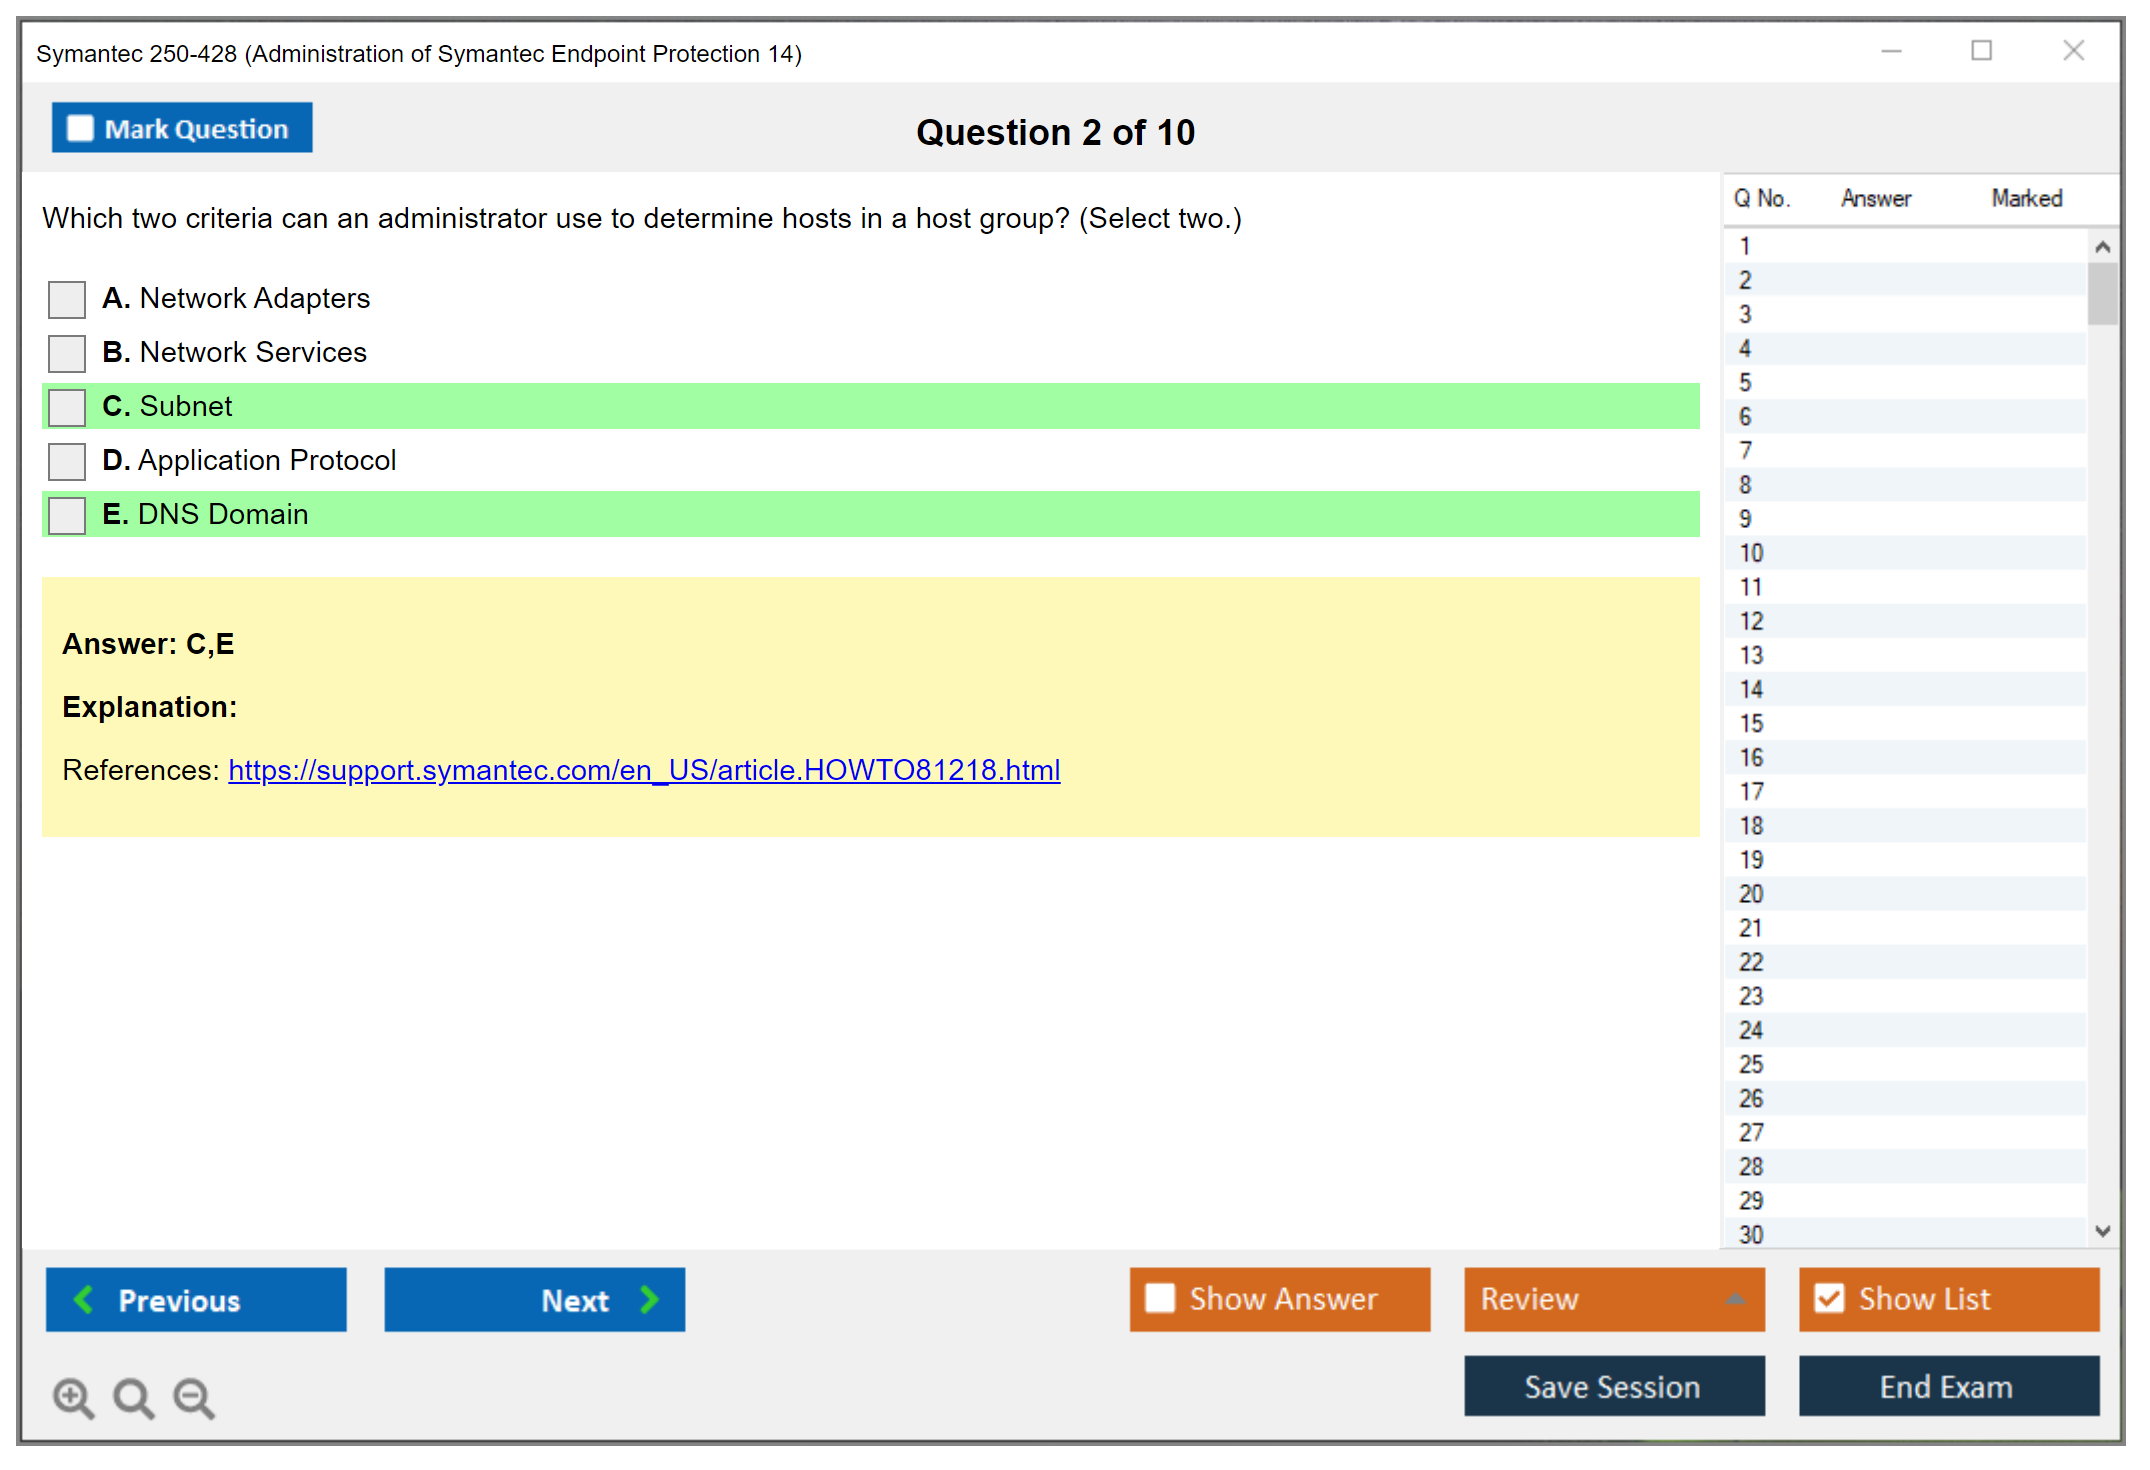Check option A Network Adapters
Viewport: 2150px width, 1470px height.
(67, 299)
